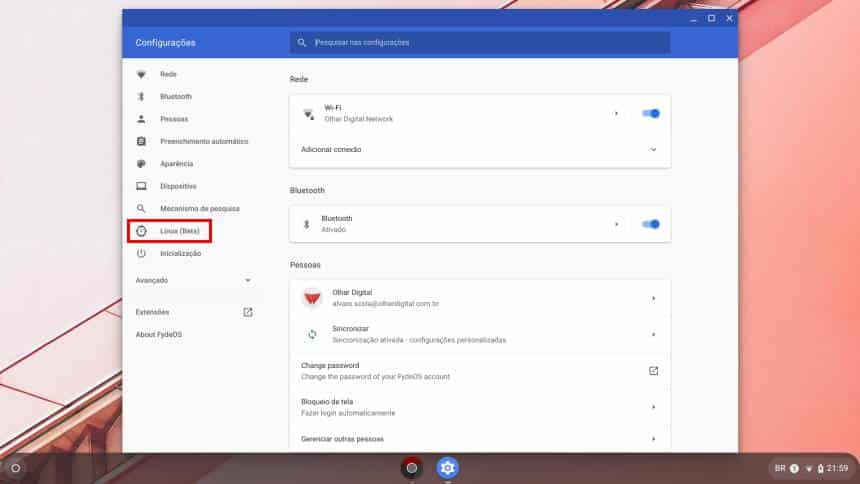This screenshot has height=484, width=860.
Task: Click Change password row text
Action: [330, 365]
